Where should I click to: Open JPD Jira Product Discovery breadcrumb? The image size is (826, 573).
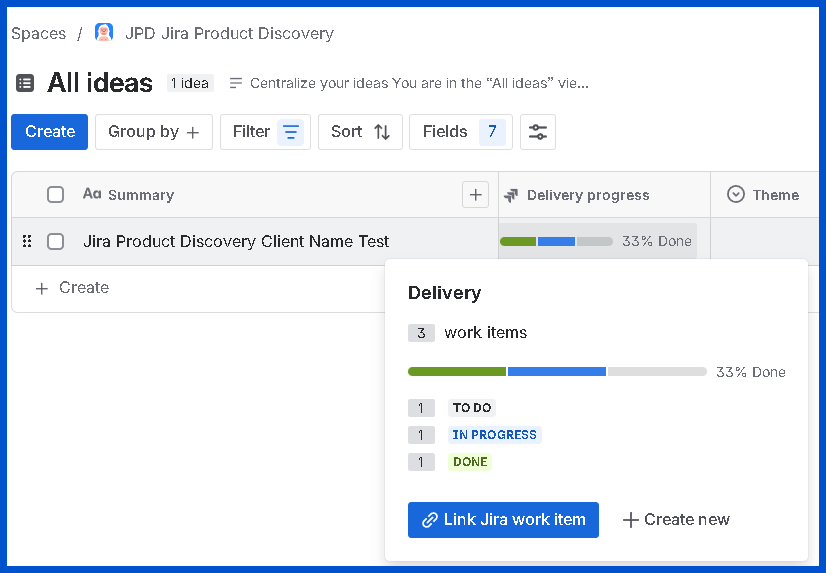[230, 33]
